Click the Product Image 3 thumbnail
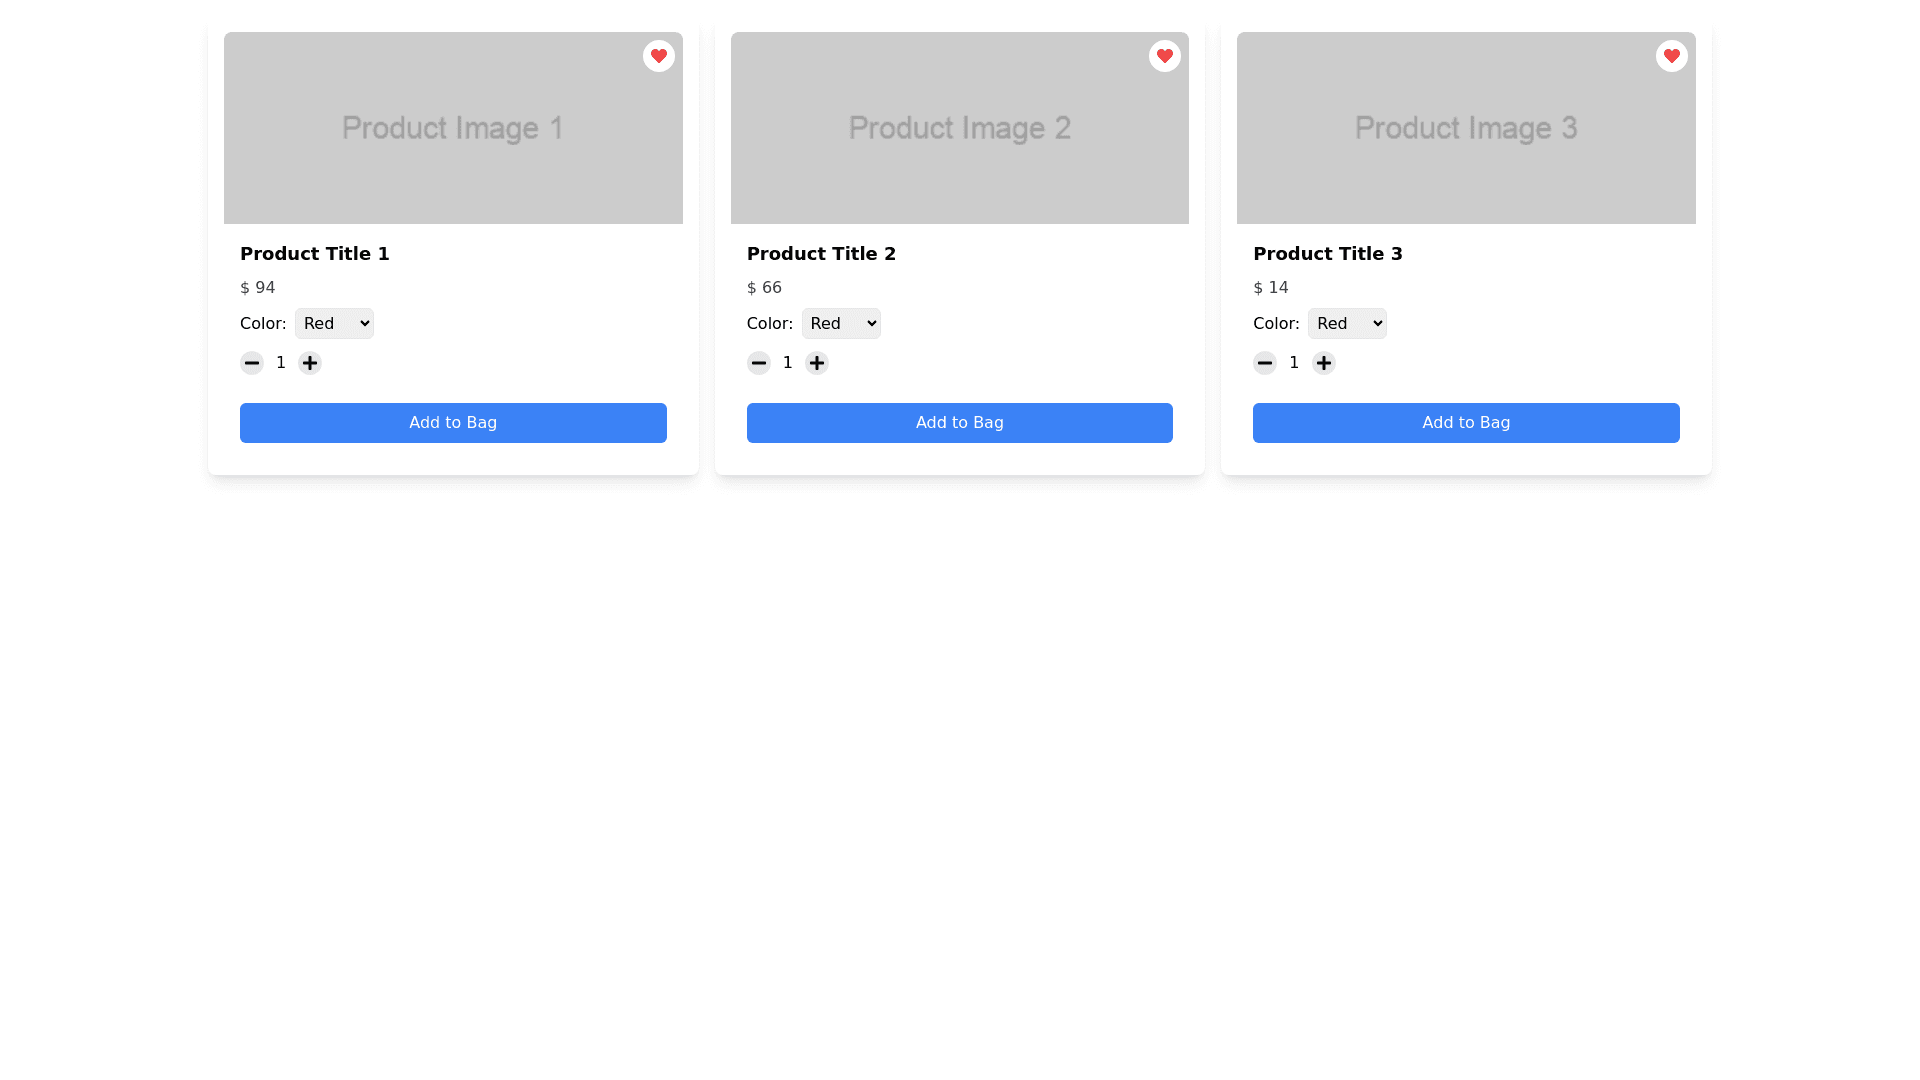Screen dimensions: 1920x1080 [1466, 128]
